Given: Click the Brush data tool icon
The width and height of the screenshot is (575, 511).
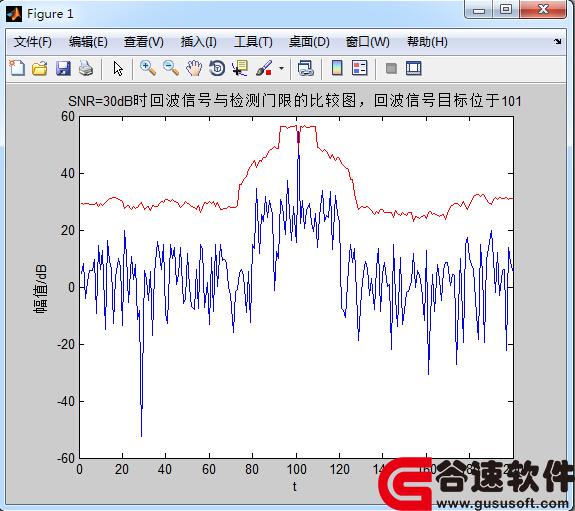Looking at the screenshot, I should (264, 68).
